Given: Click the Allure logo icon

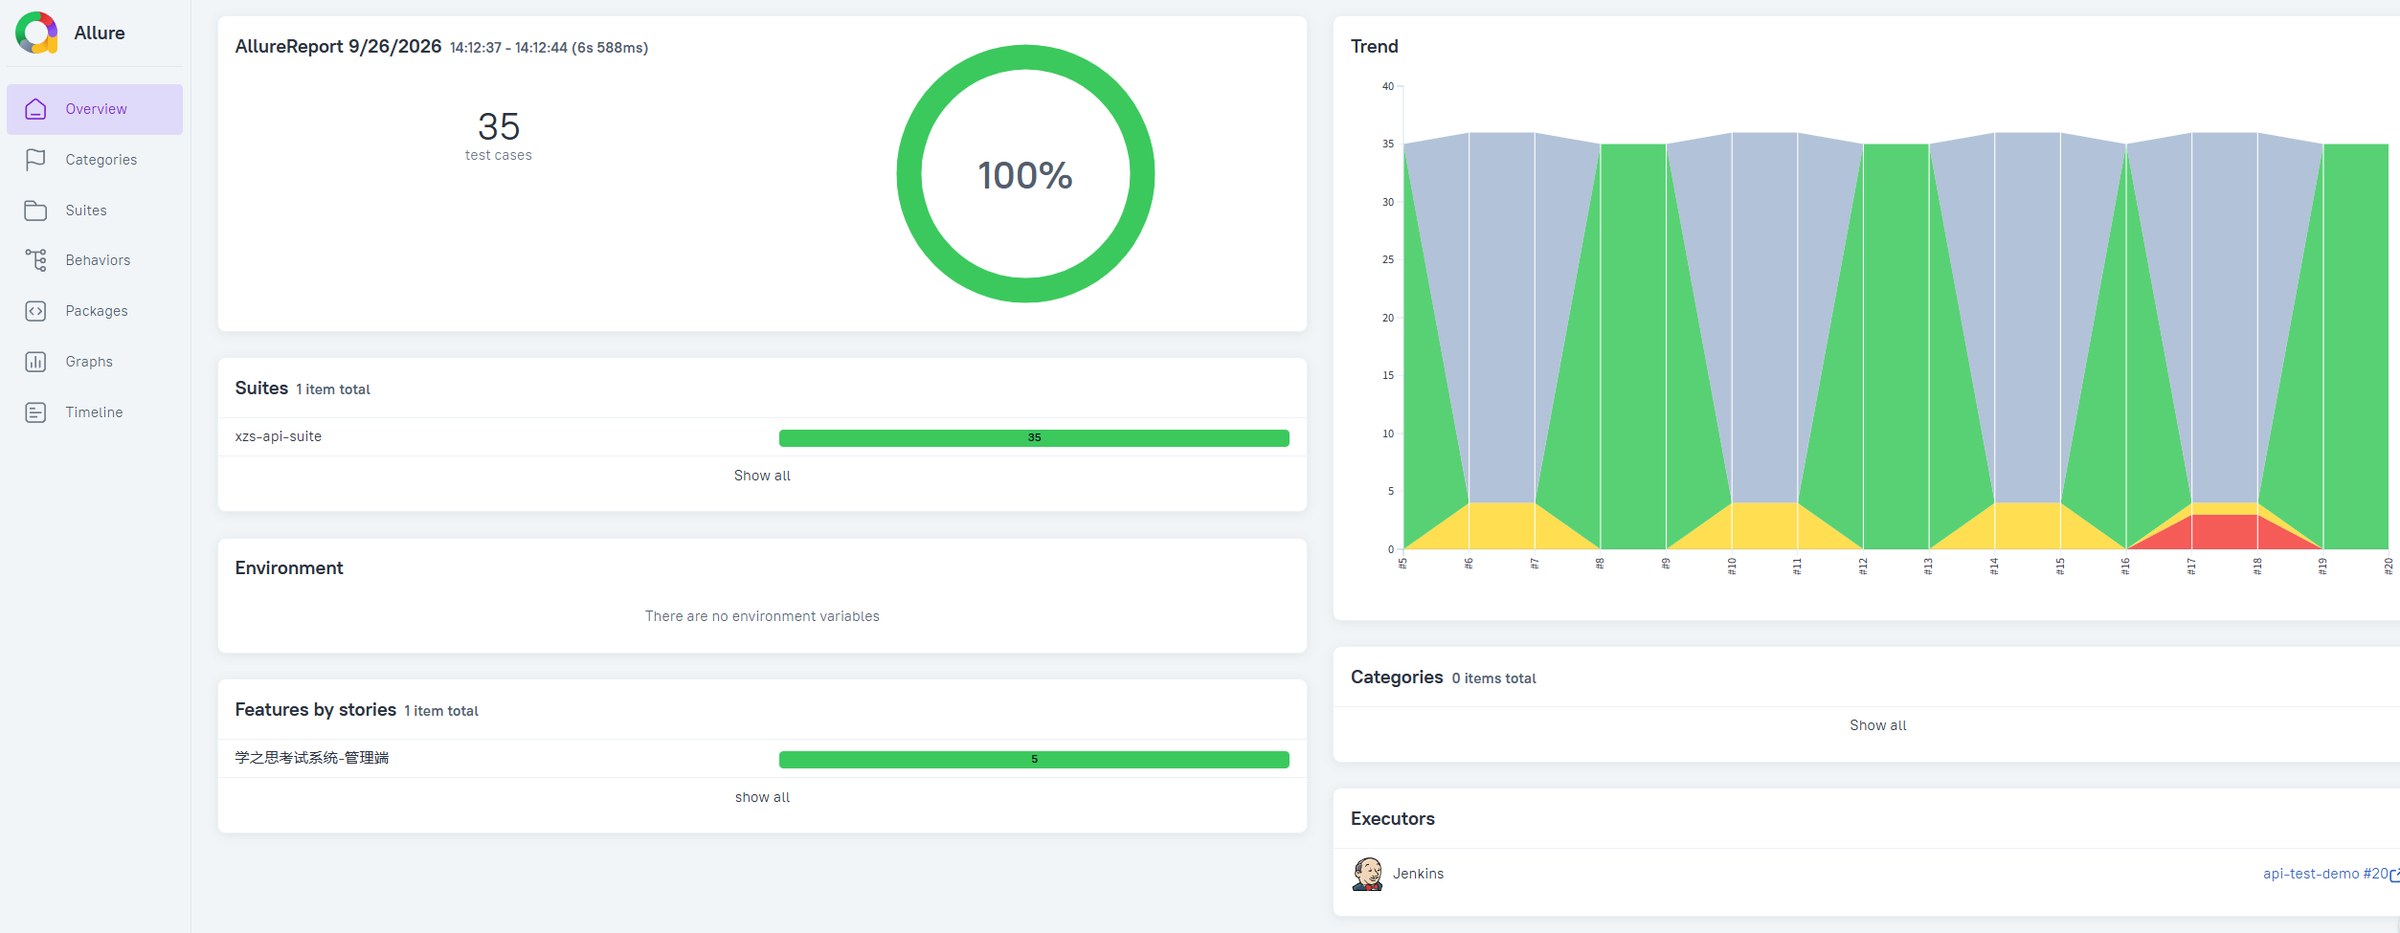Looking at the screenshot, I should [x=37, y=33].
